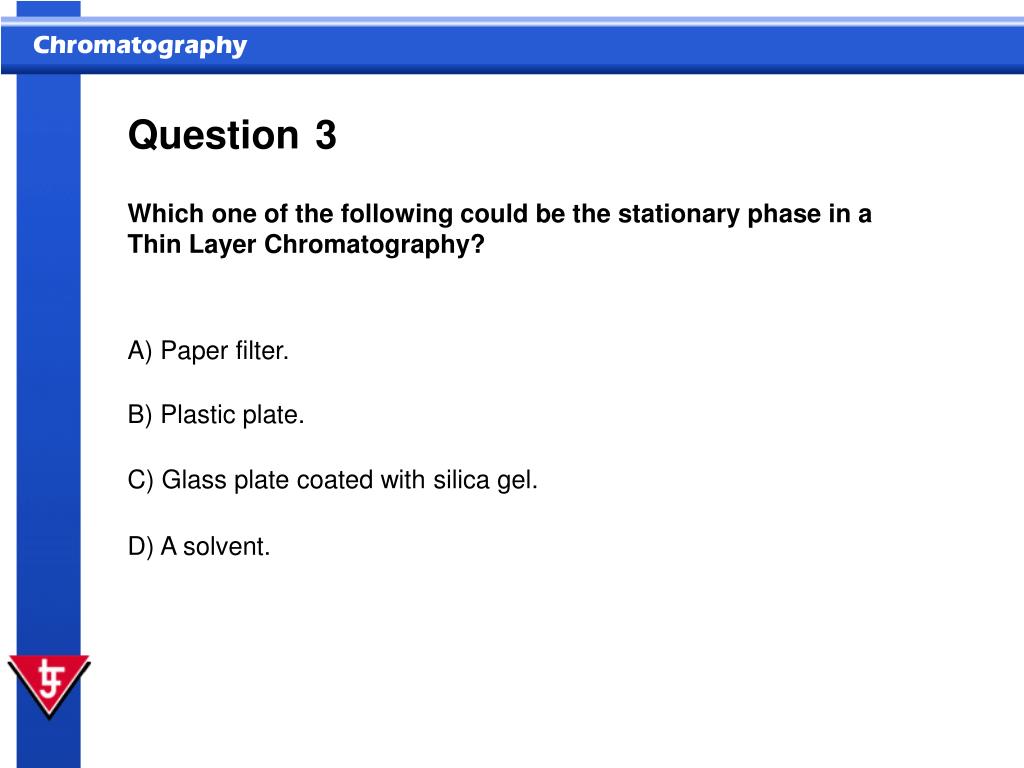Select answer B) Plastic plate

click(216, 415)
